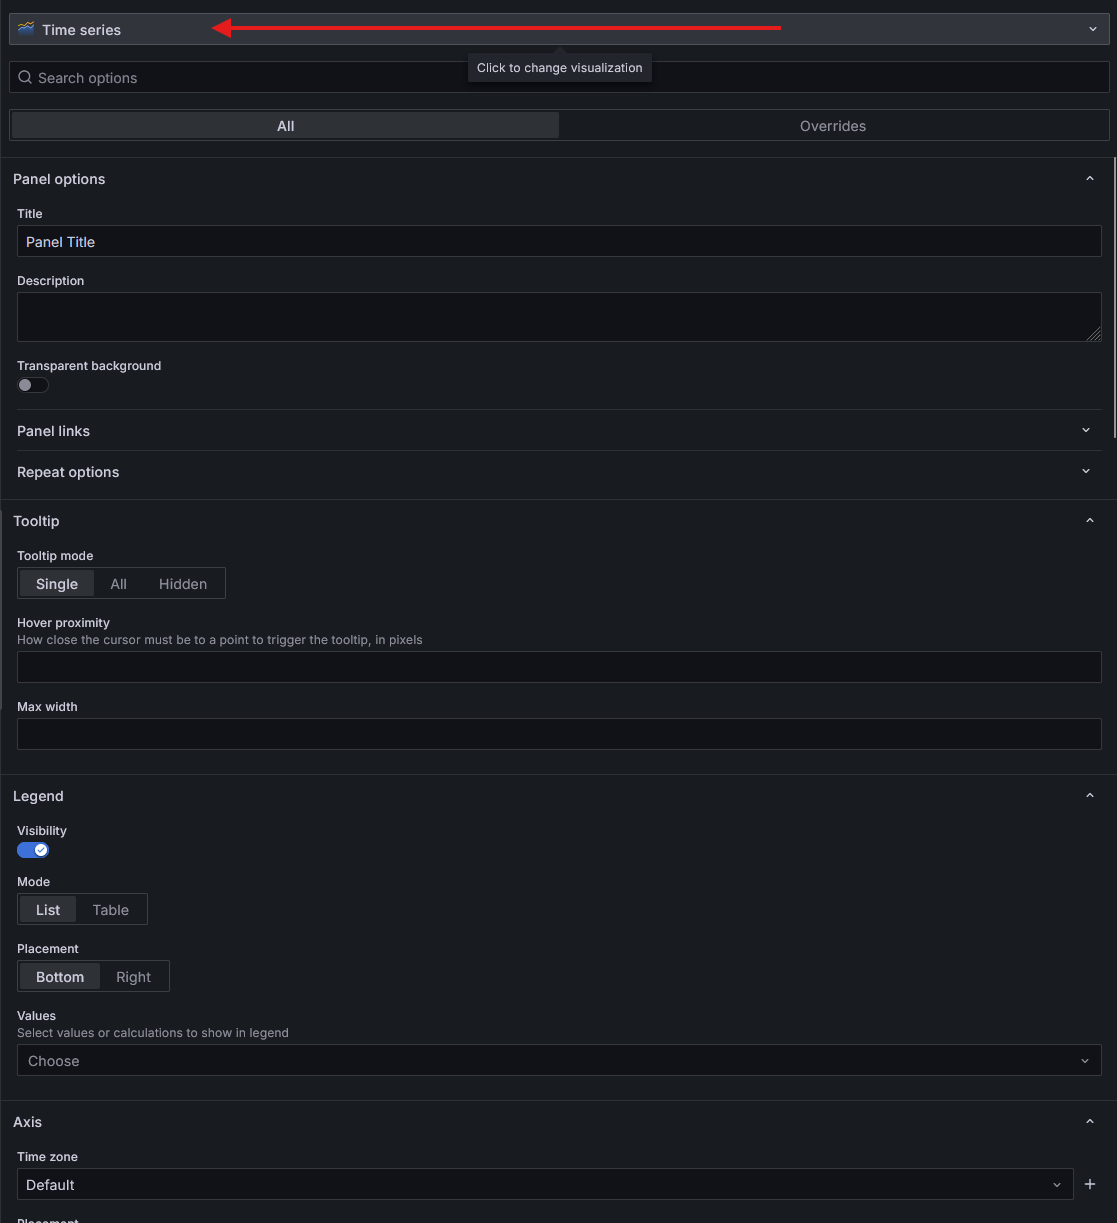
Task: Open the Time series visualization picker
Action: (558, 29)
